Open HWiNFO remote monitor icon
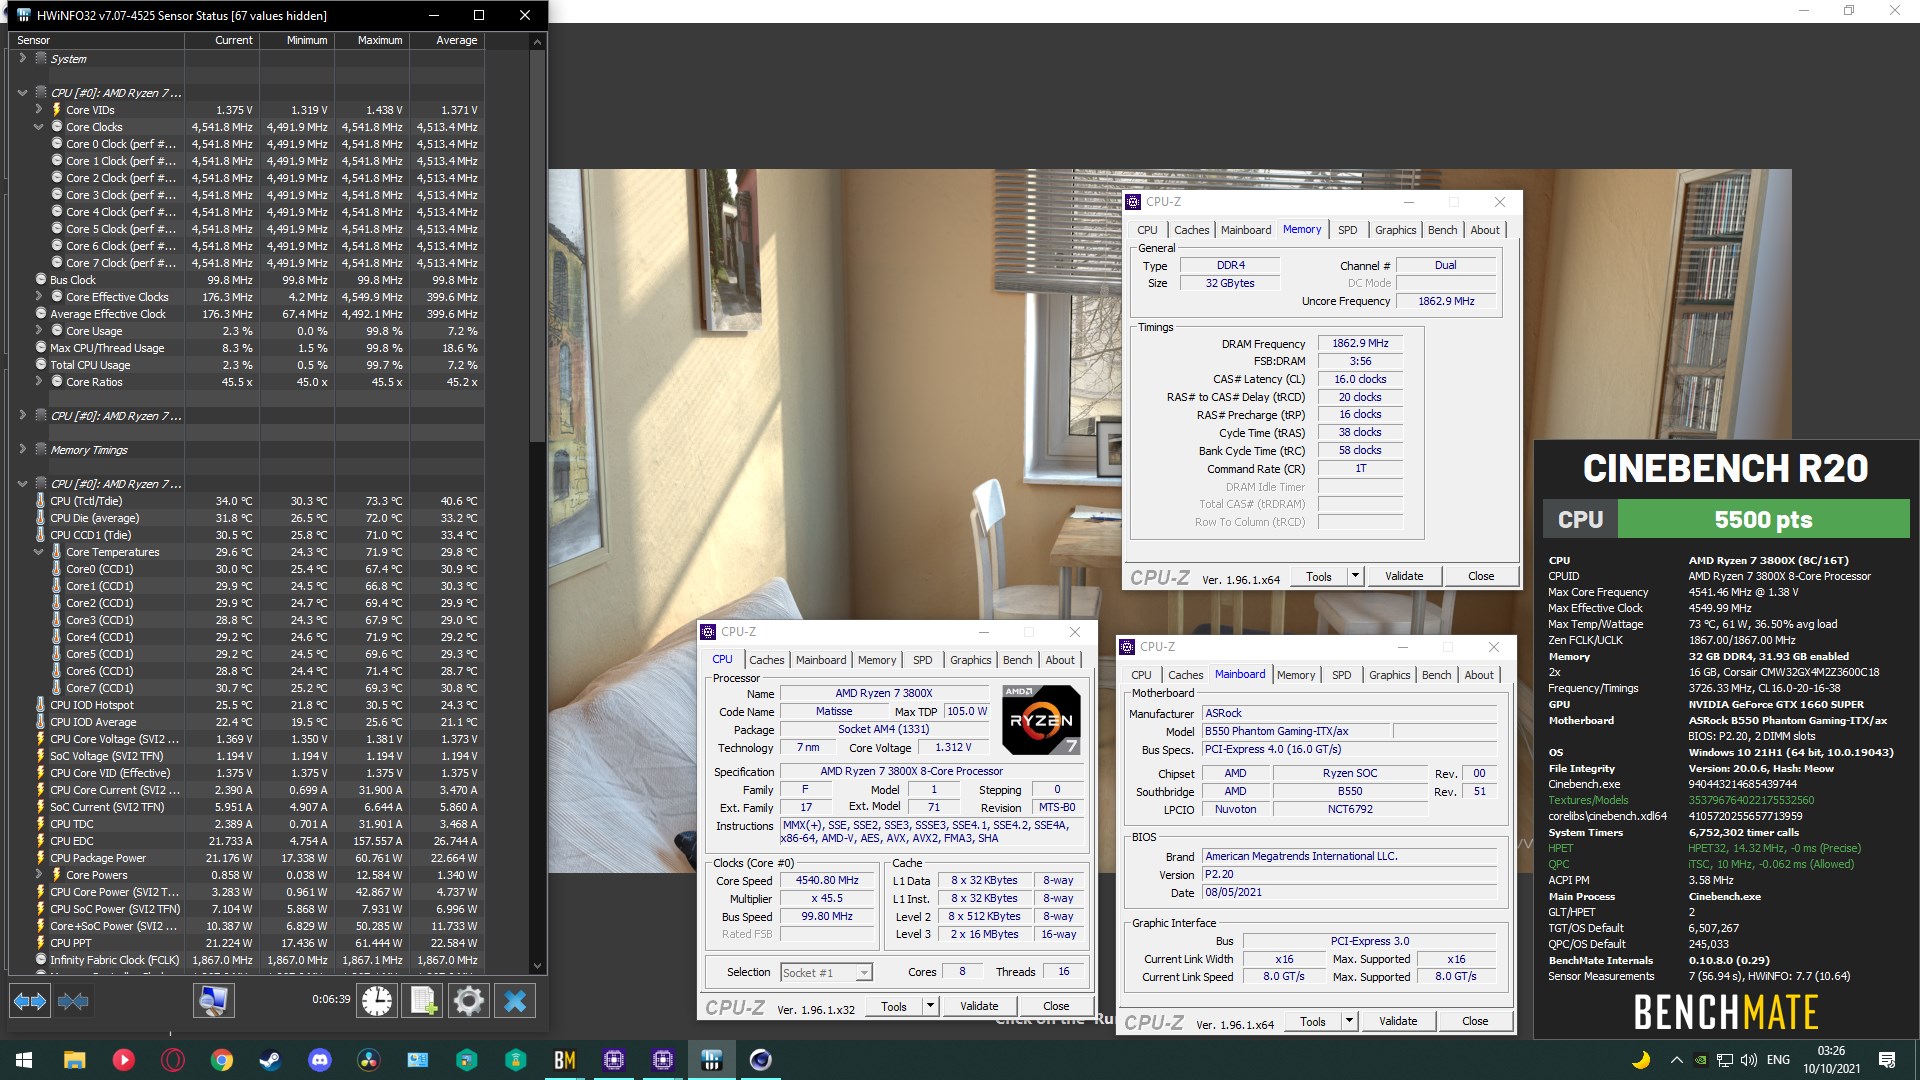 (213, 1001)
